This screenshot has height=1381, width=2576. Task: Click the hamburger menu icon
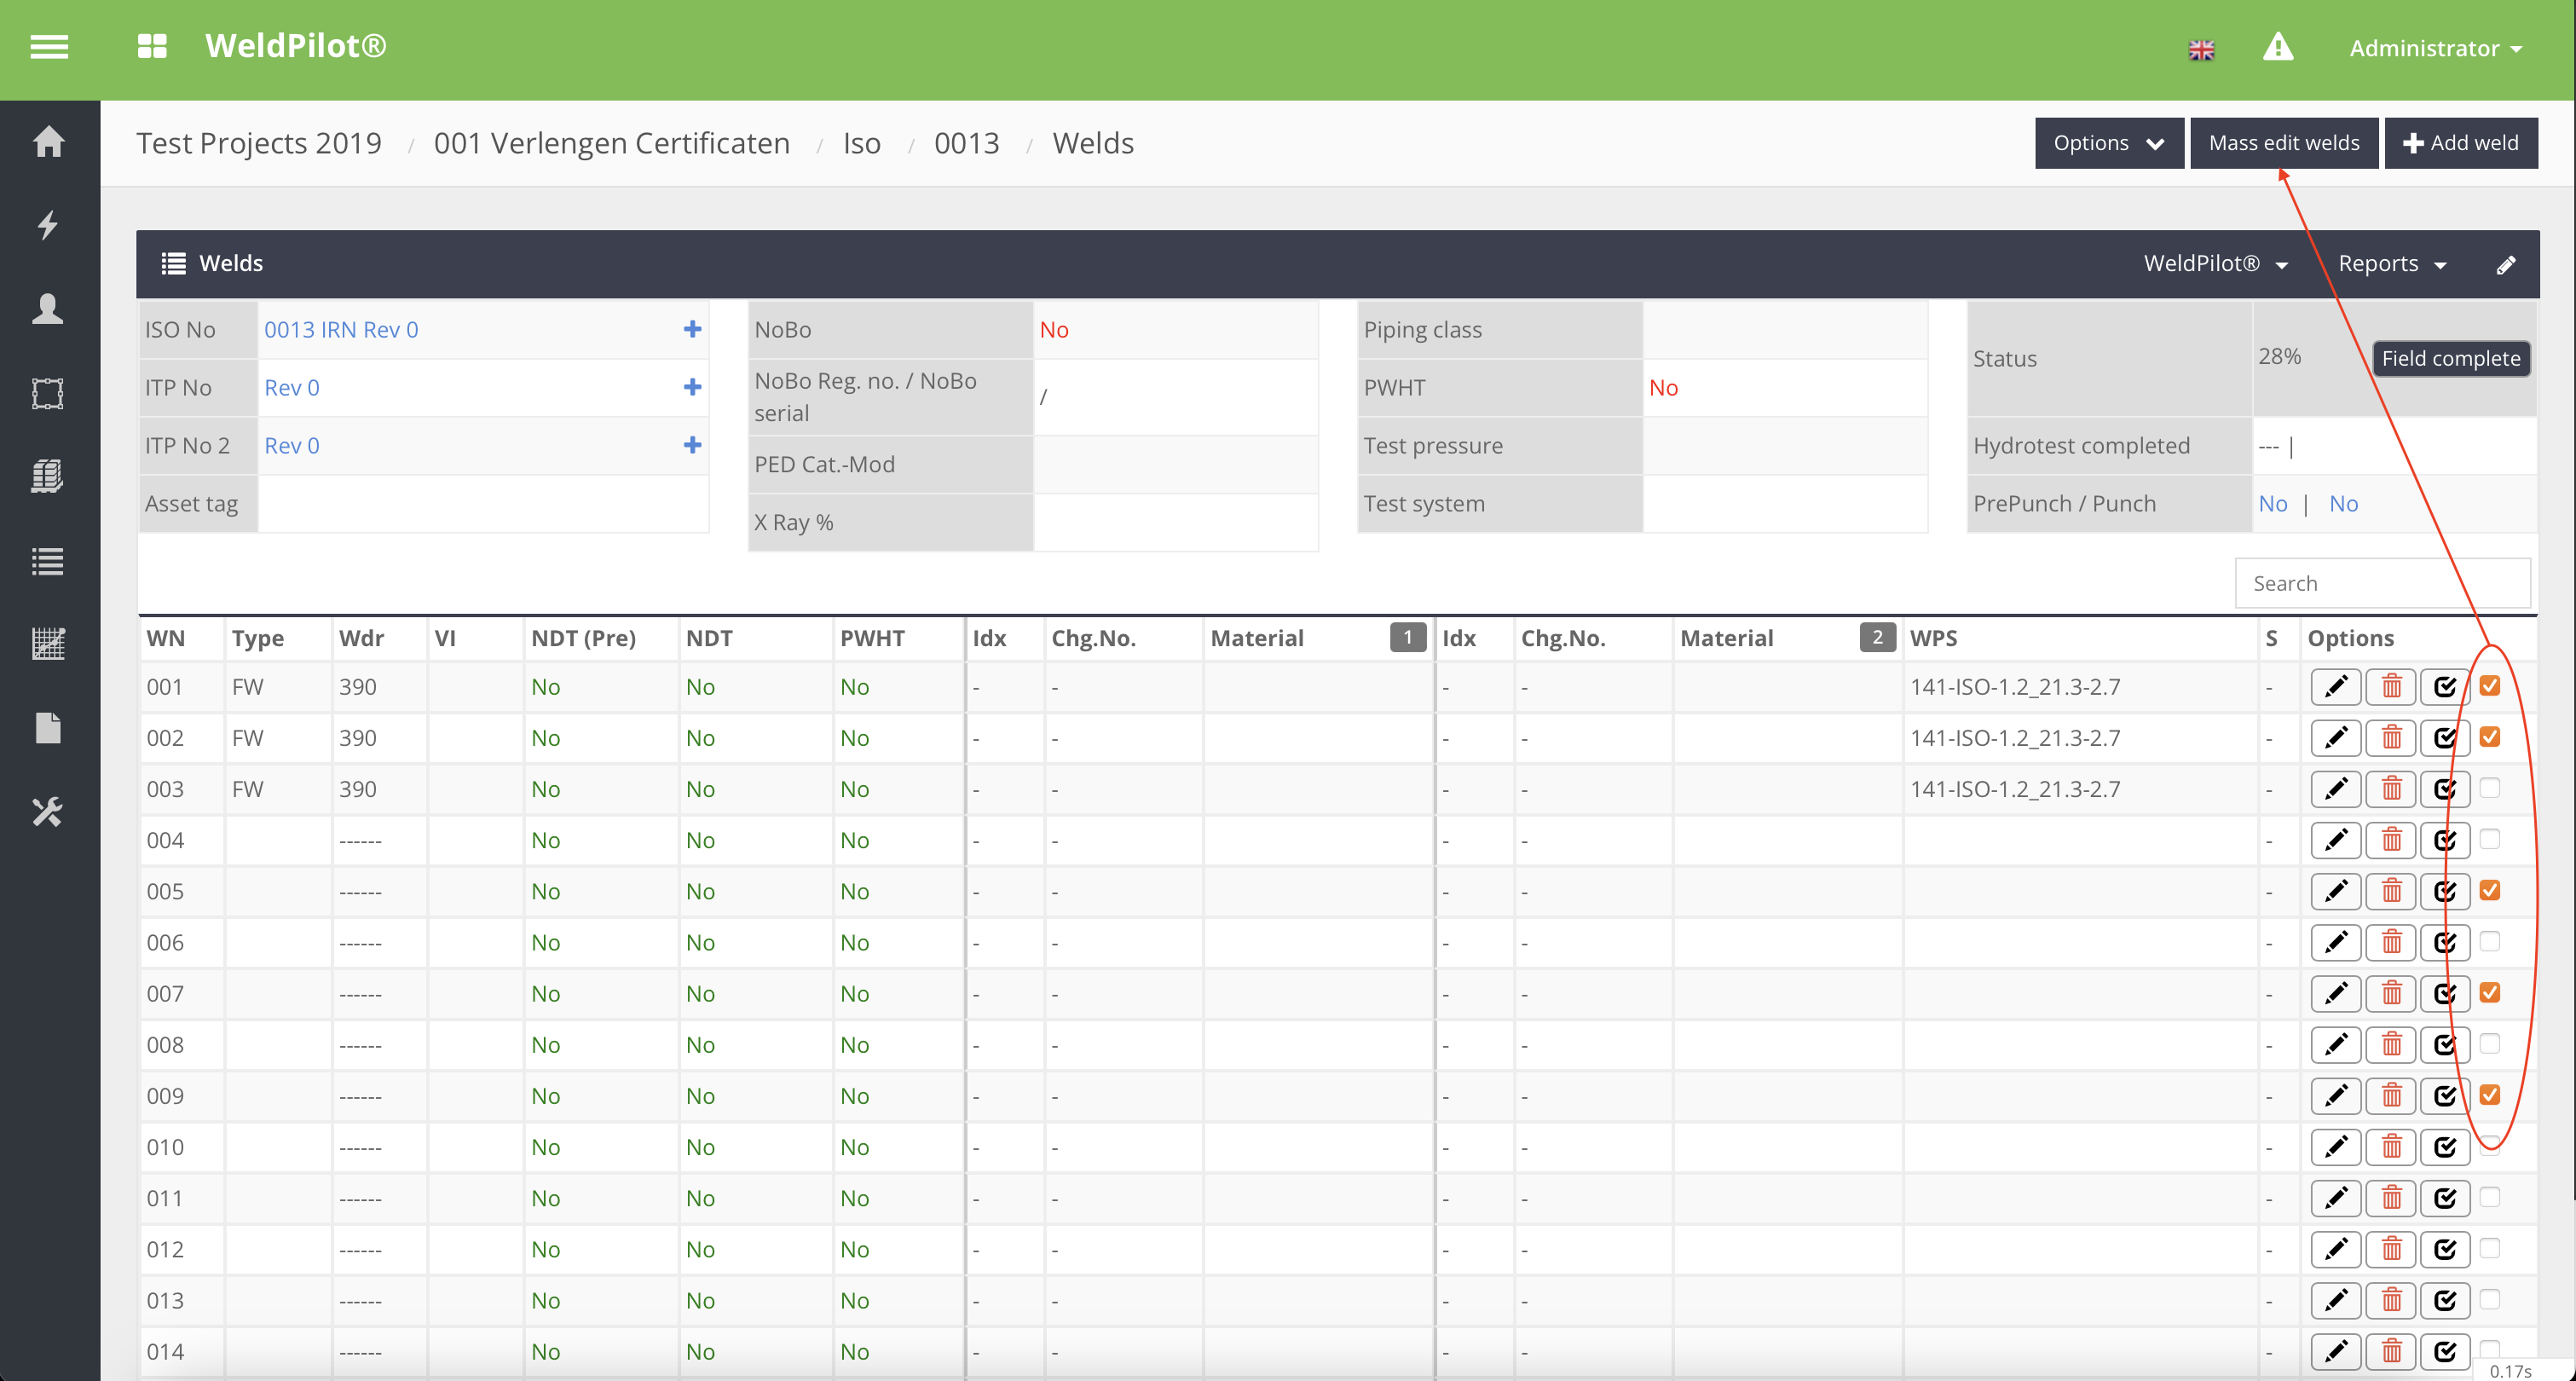coord(49,47)
